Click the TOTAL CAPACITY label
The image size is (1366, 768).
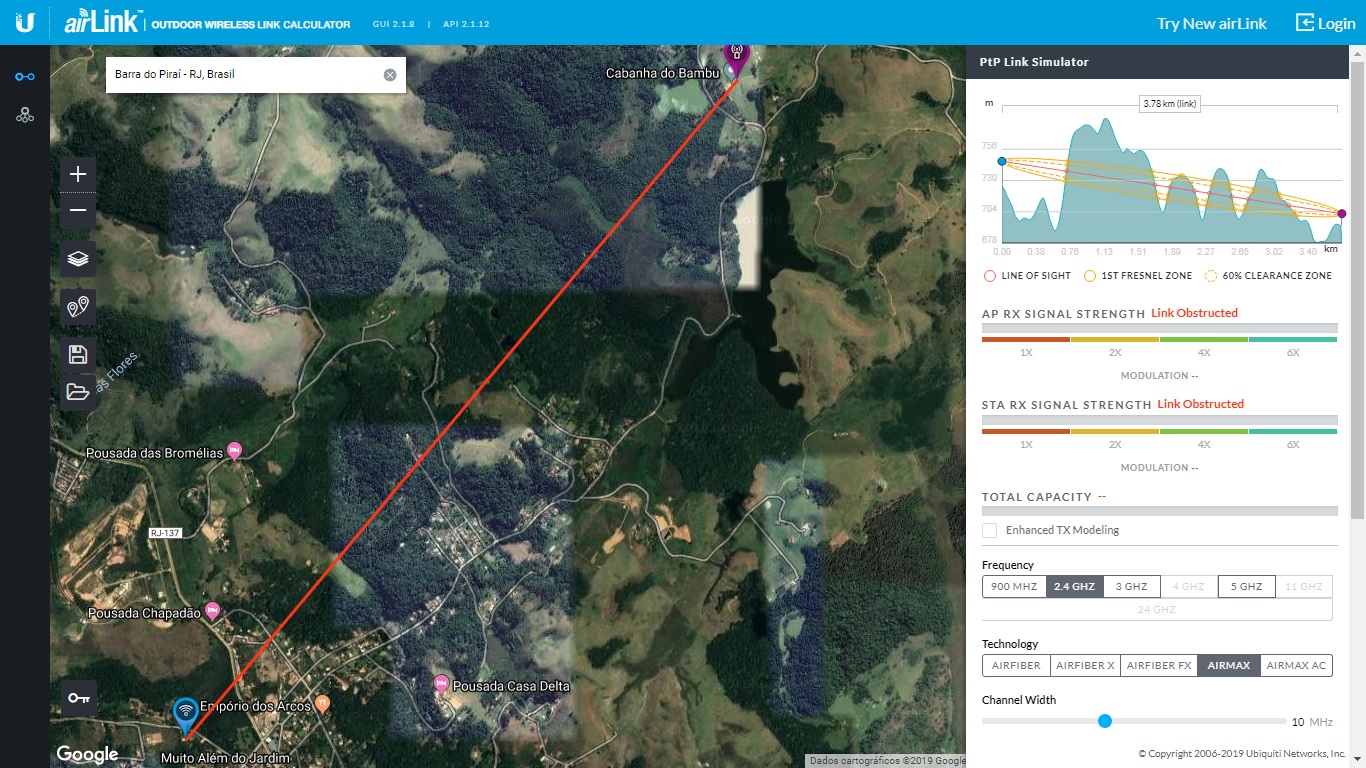[x=1036, y=497]
